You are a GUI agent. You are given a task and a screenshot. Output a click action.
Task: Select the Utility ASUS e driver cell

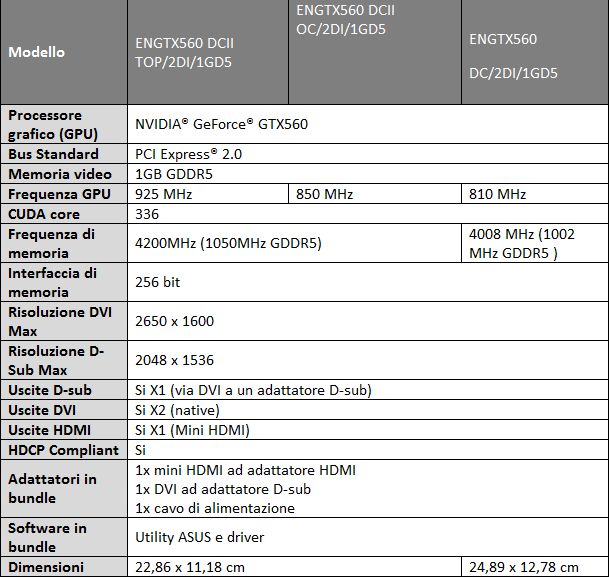[x=199, y=537]
